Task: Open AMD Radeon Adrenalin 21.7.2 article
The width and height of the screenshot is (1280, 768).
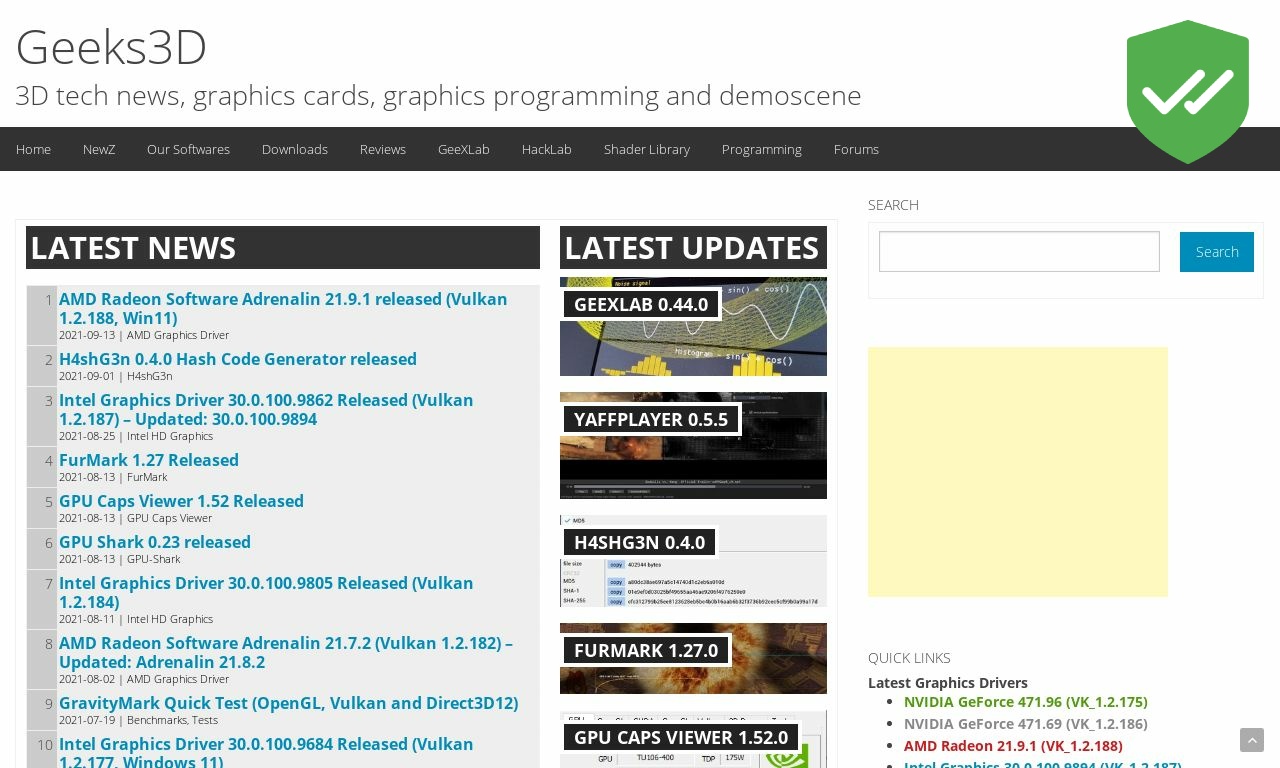Action: (286, 652)
